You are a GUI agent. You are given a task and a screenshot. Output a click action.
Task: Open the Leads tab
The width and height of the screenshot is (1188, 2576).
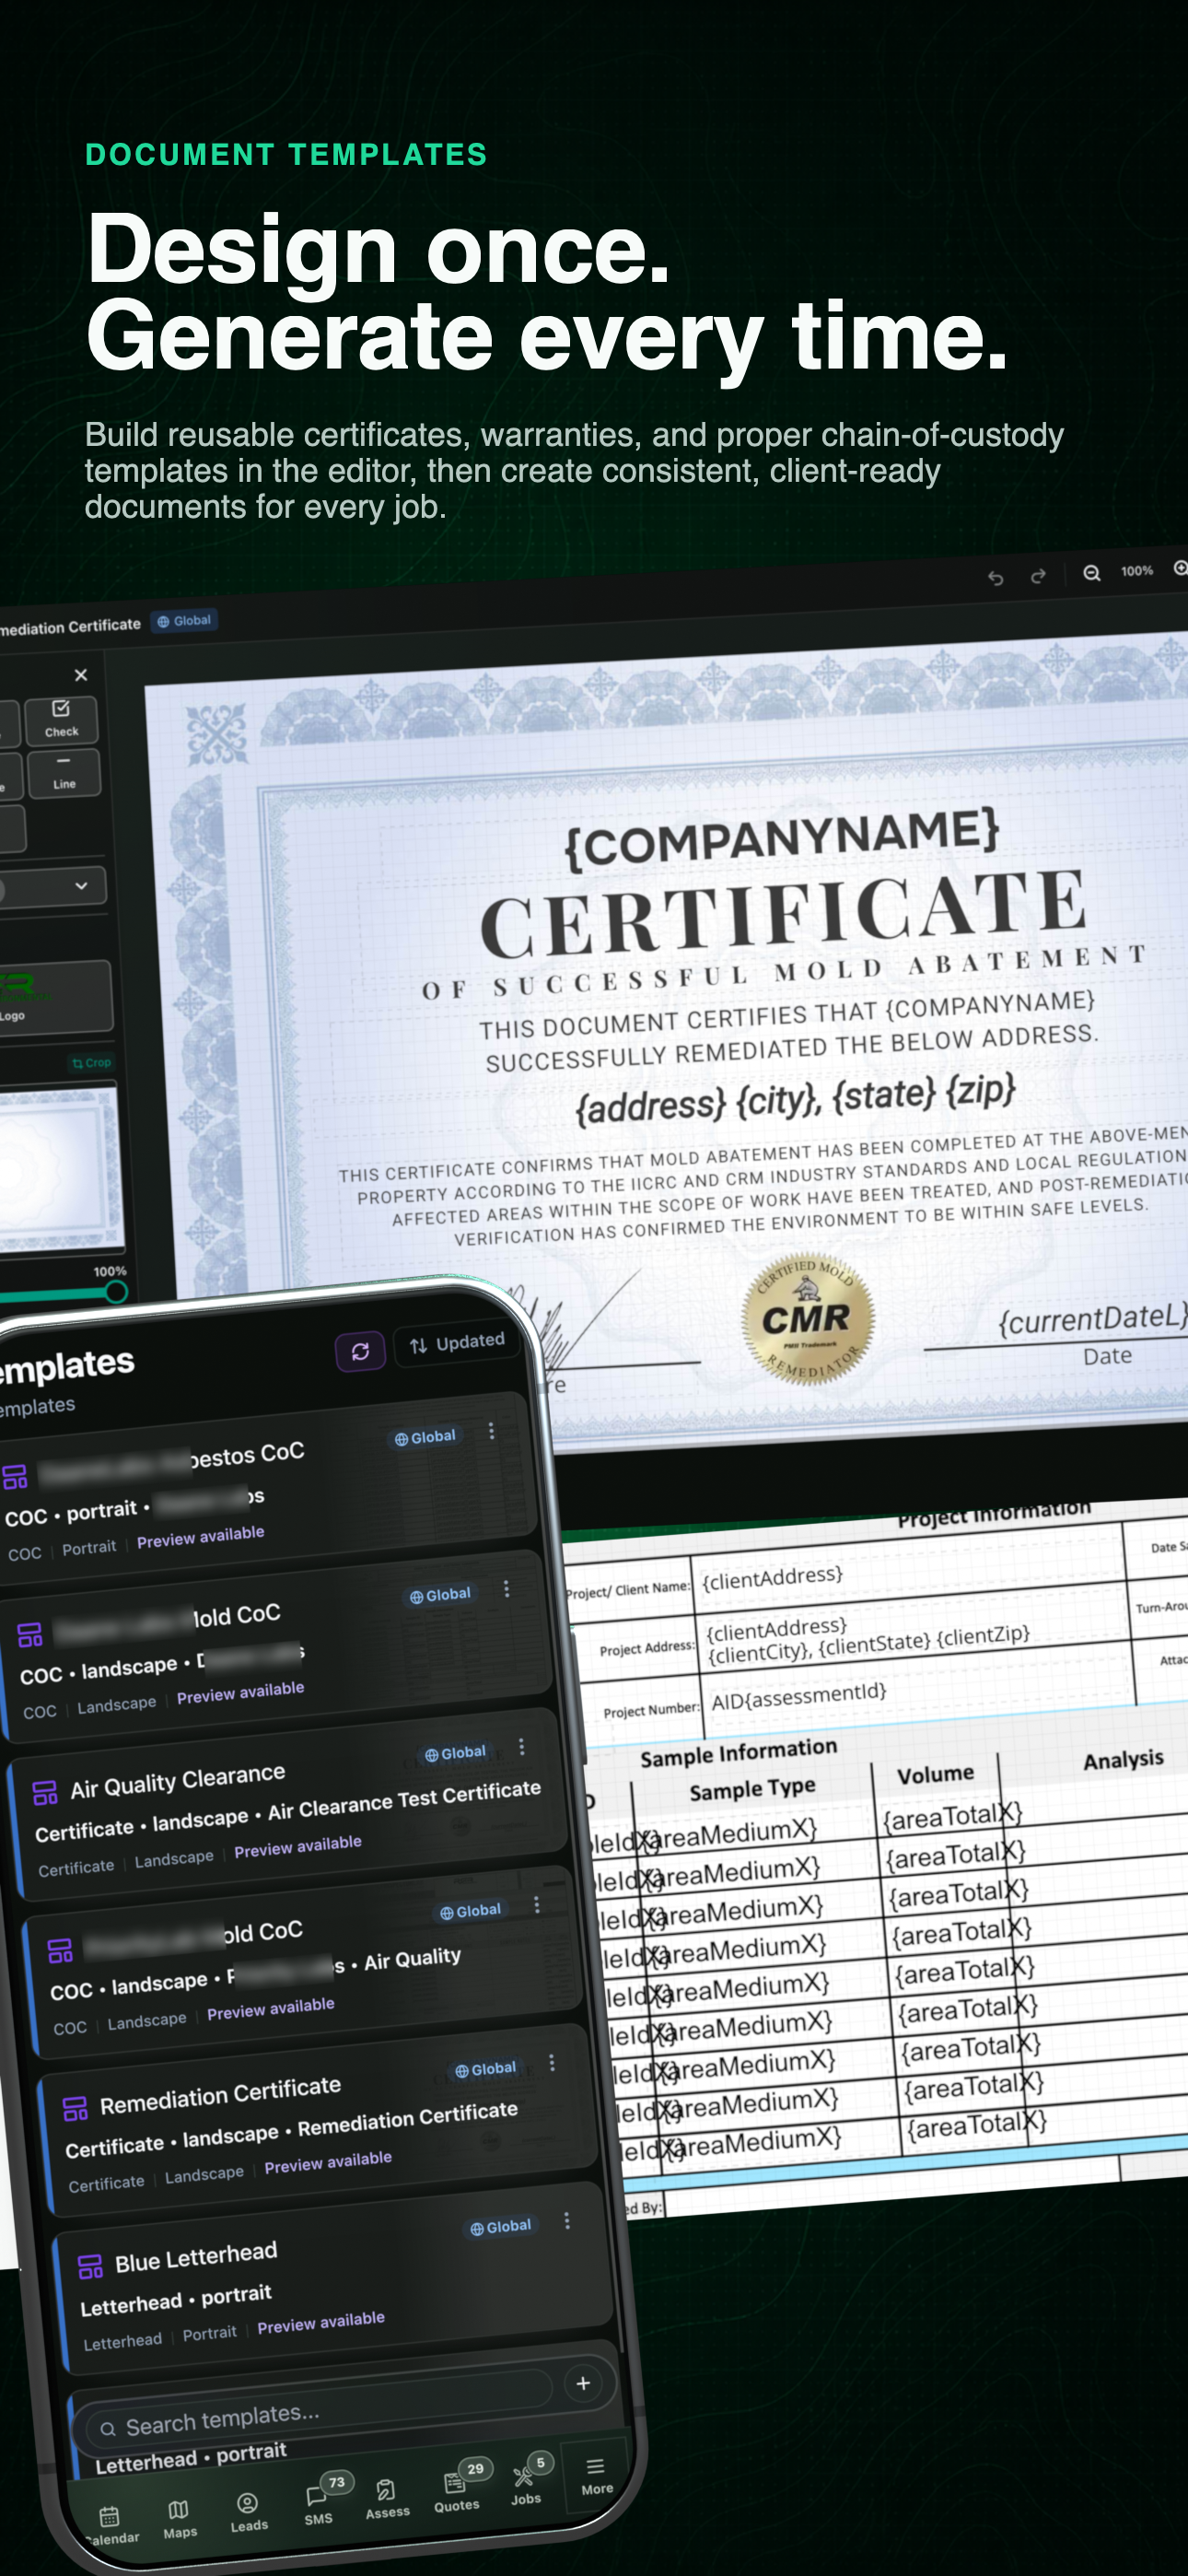[248, 2512]
